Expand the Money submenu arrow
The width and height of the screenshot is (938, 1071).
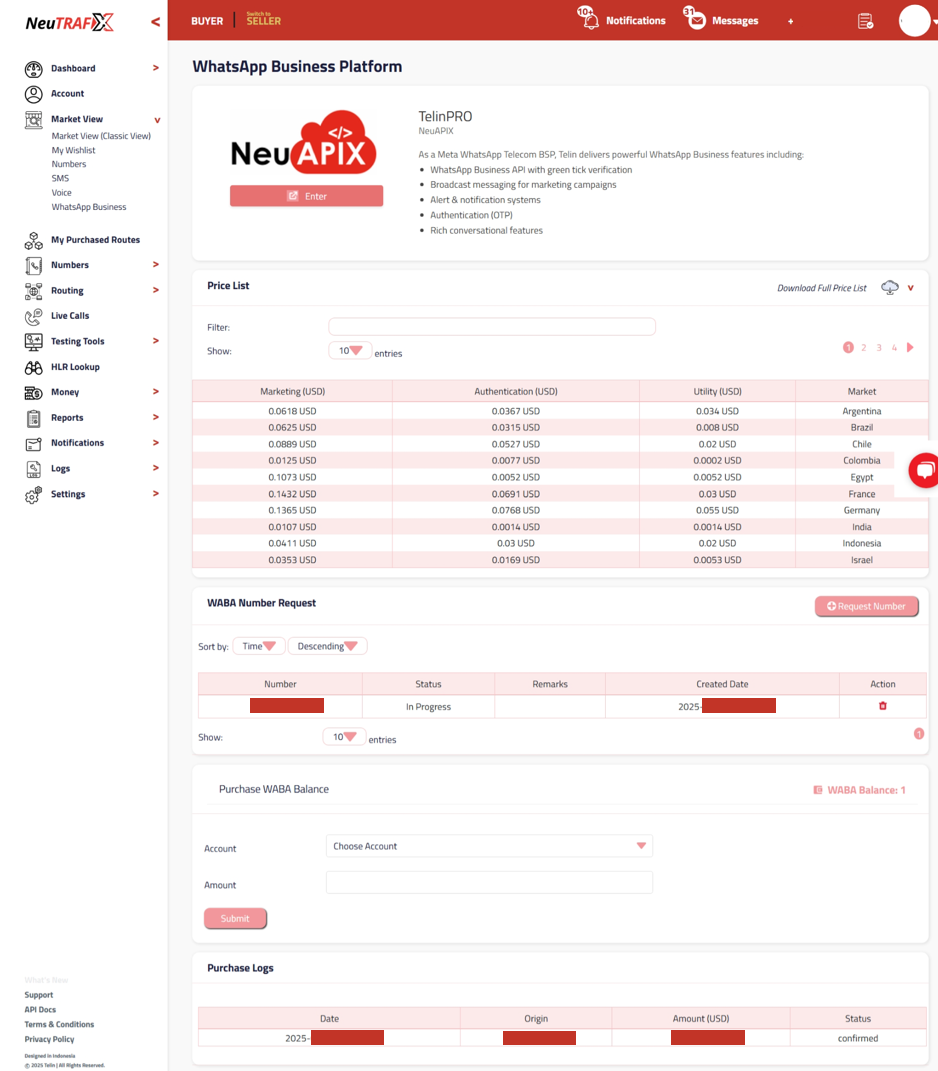pos(156,392)
